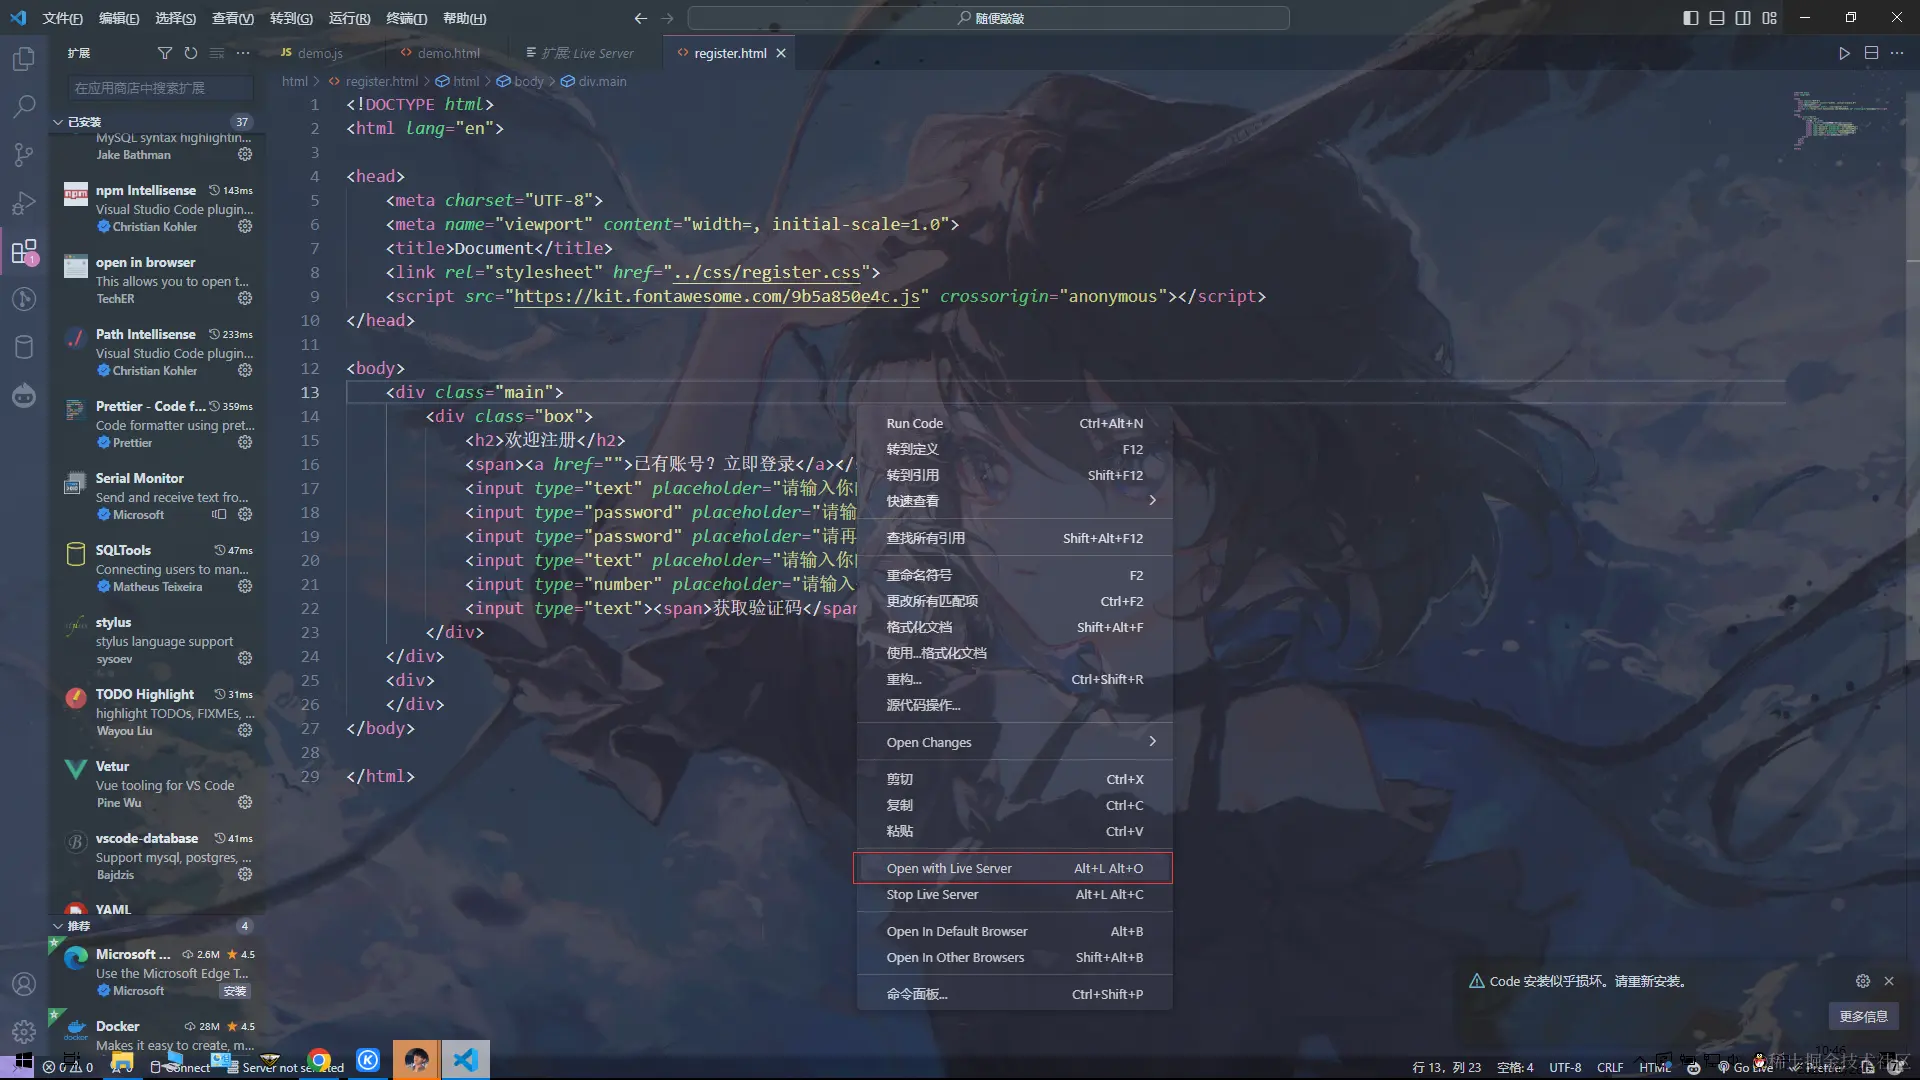The image size is (1920, 1080).
Task: Open the 终端 Terminal menu
Action: tap(406, 18)
